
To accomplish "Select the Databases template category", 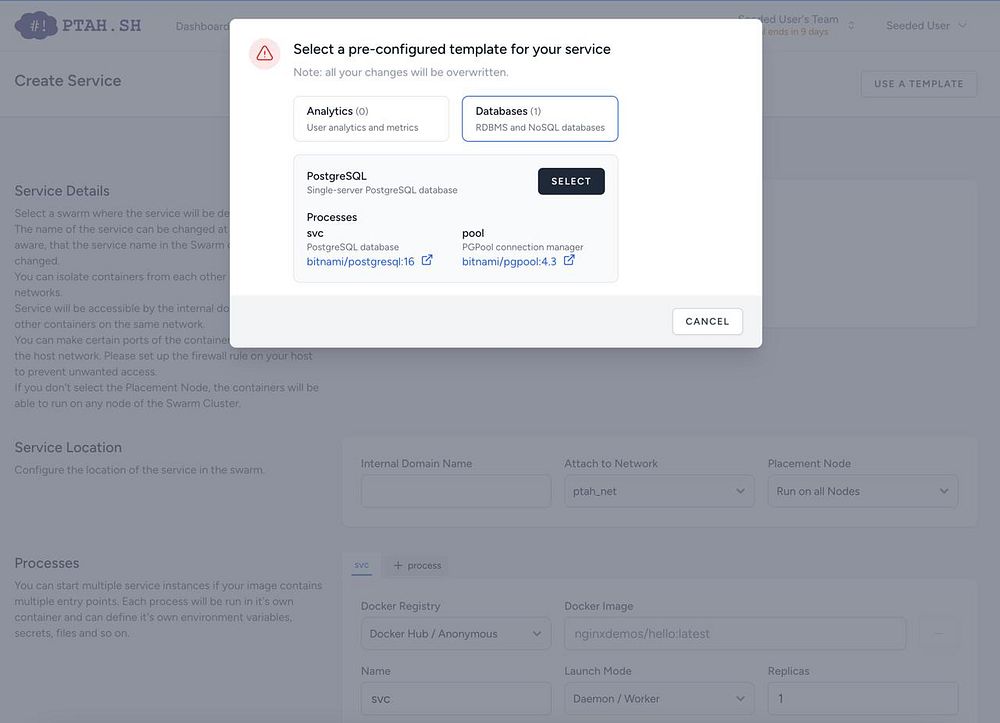I will click(x=540, y=119).
